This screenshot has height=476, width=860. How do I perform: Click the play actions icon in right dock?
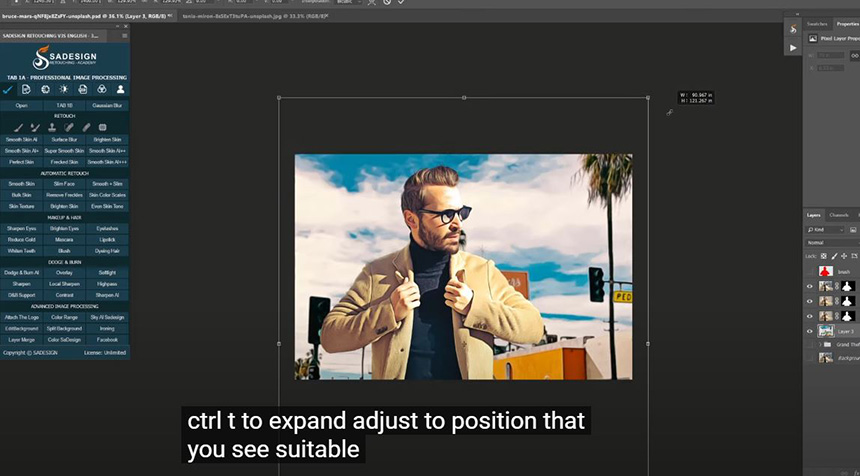[793, 47]
